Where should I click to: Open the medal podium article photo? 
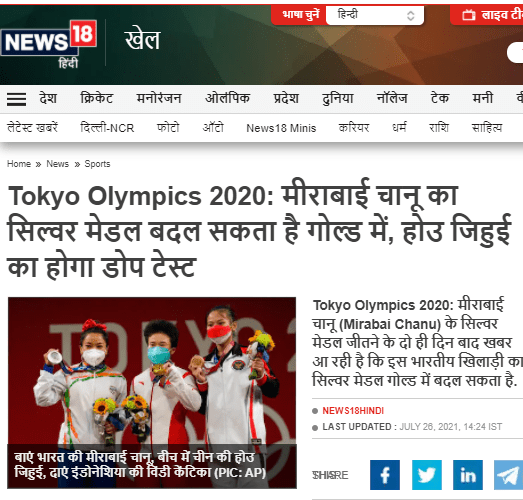tap(152, 393)
